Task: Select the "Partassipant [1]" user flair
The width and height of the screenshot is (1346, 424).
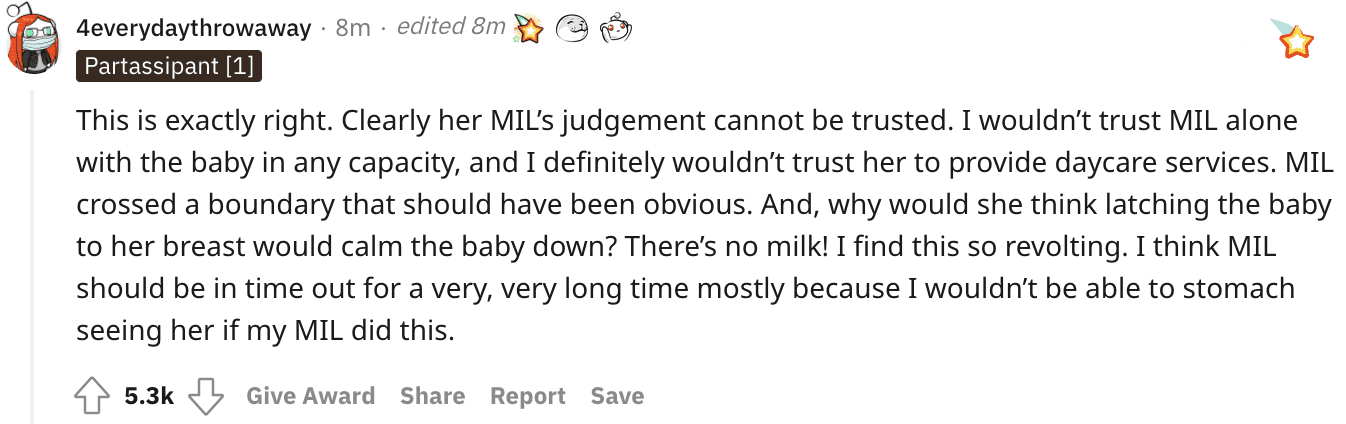Action: click(x=169, y=67)
